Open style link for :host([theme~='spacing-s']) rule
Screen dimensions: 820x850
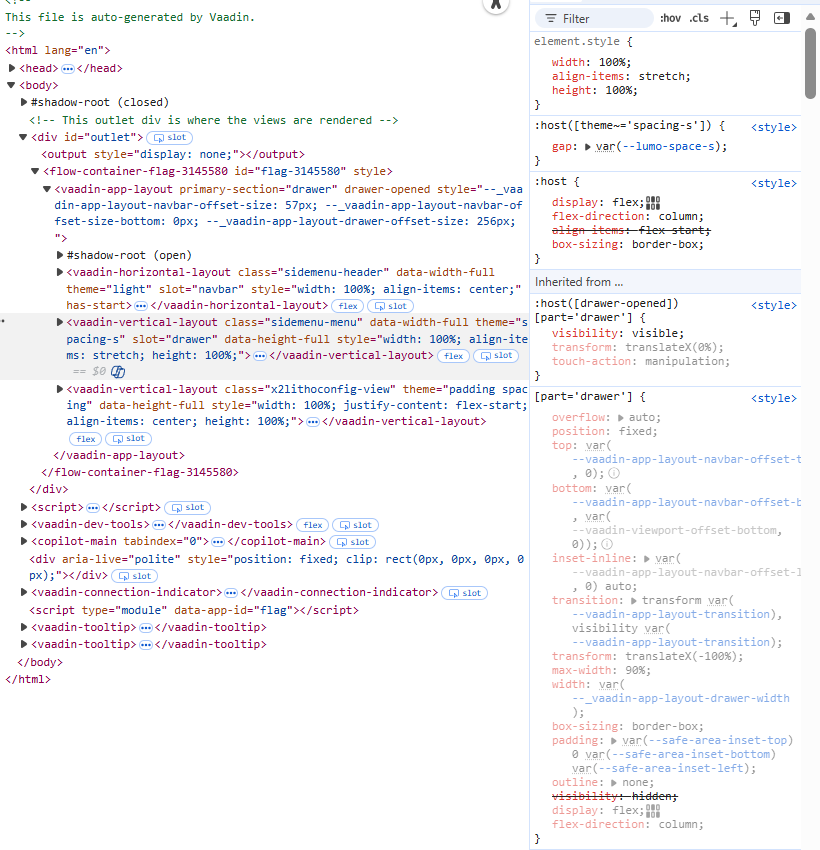(774, 127)
